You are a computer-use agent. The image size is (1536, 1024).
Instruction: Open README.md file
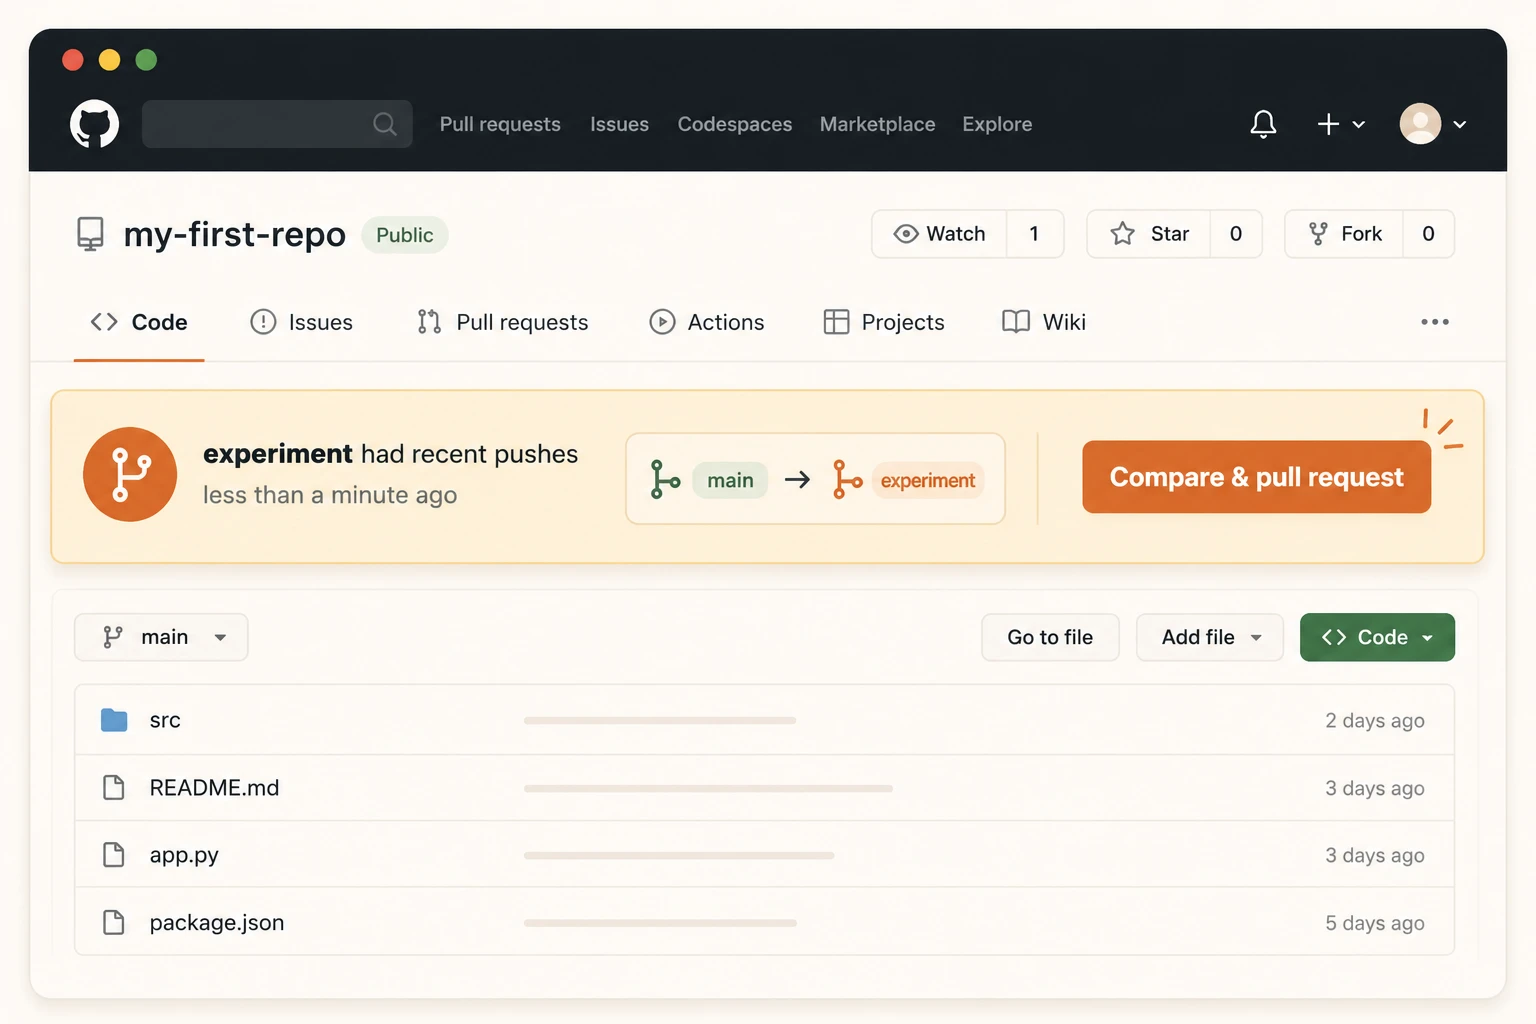(x=214, y=788)
